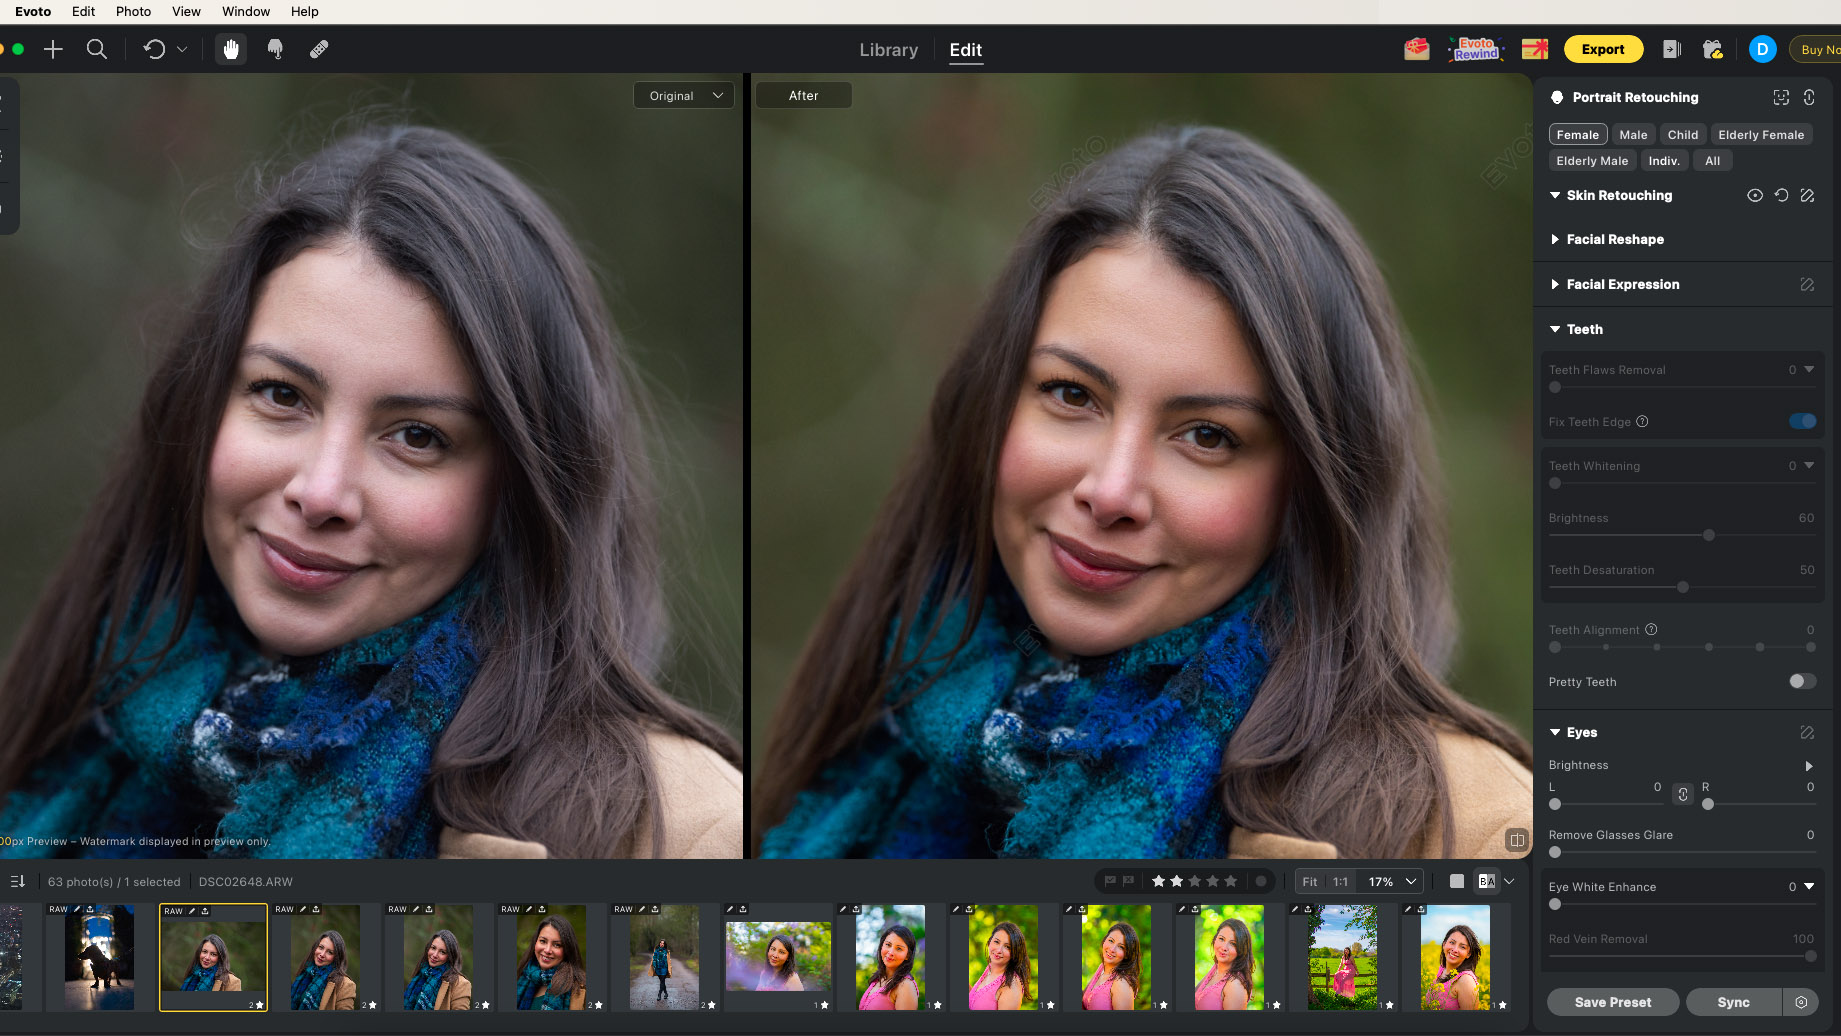The image size is (1841, 1036).
Task: Open the face detection icon beside Portrait Retouching
Action: click(1780, 97)
